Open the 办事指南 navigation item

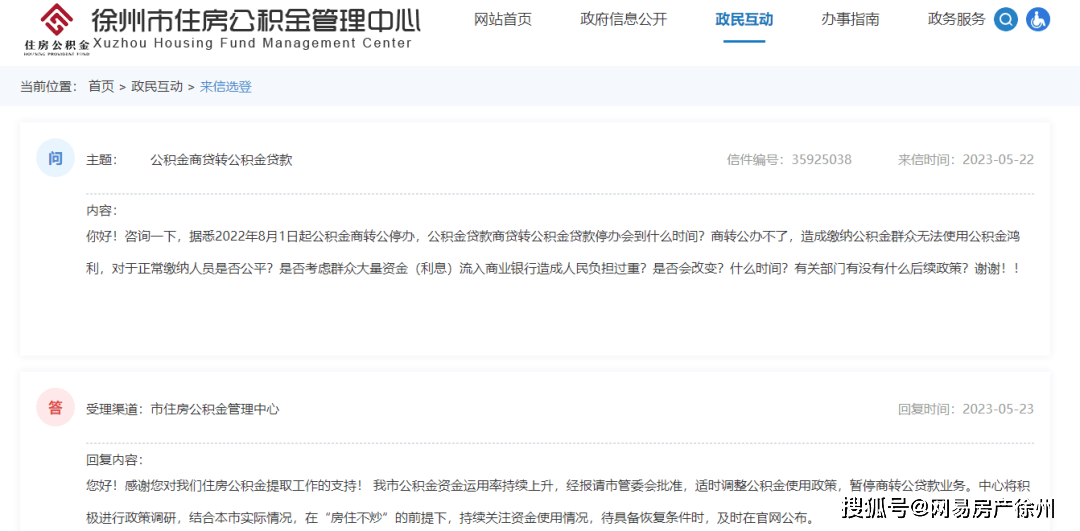click(850, 19)
